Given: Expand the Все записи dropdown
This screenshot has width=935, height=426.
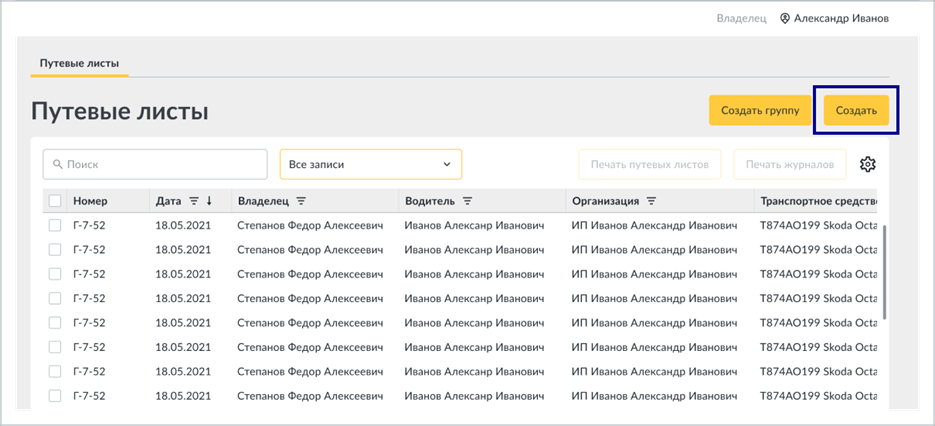Looking at the screenshot, I should [x=371, y=164].
